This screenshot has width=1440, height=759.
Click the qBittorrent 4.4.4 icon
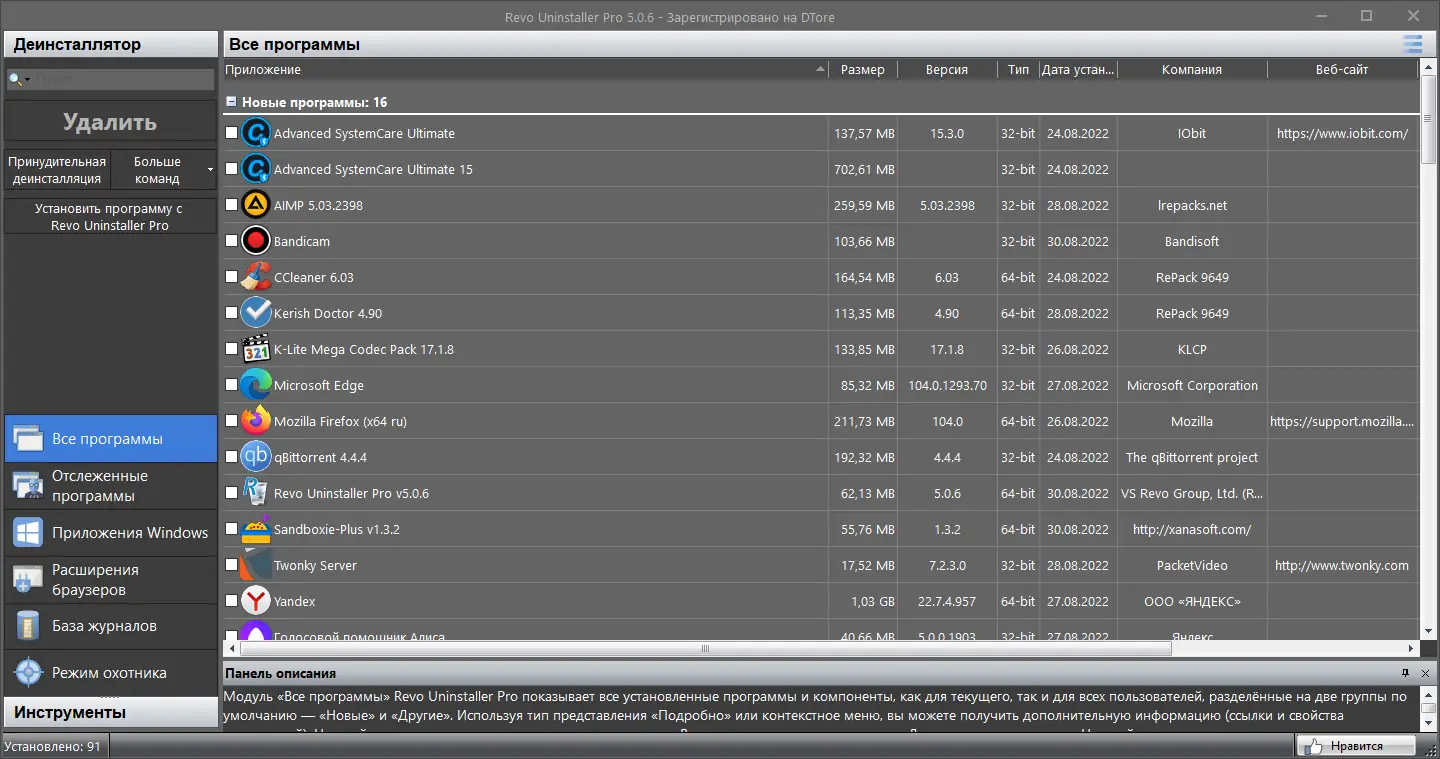257,457
